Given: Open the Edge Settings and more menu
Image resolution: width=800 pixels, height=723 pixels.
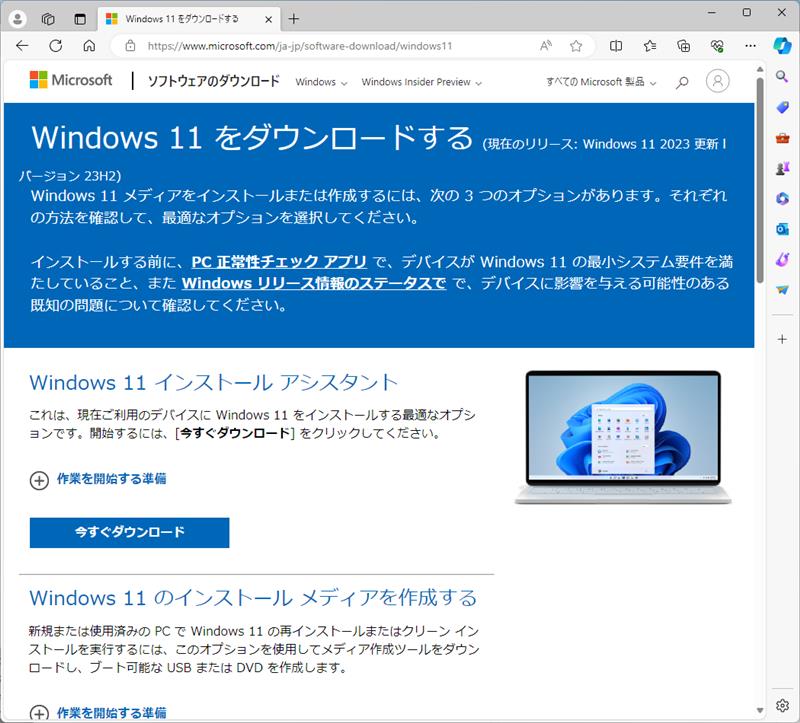Looking at the screenshot, I should coord(750,46).
